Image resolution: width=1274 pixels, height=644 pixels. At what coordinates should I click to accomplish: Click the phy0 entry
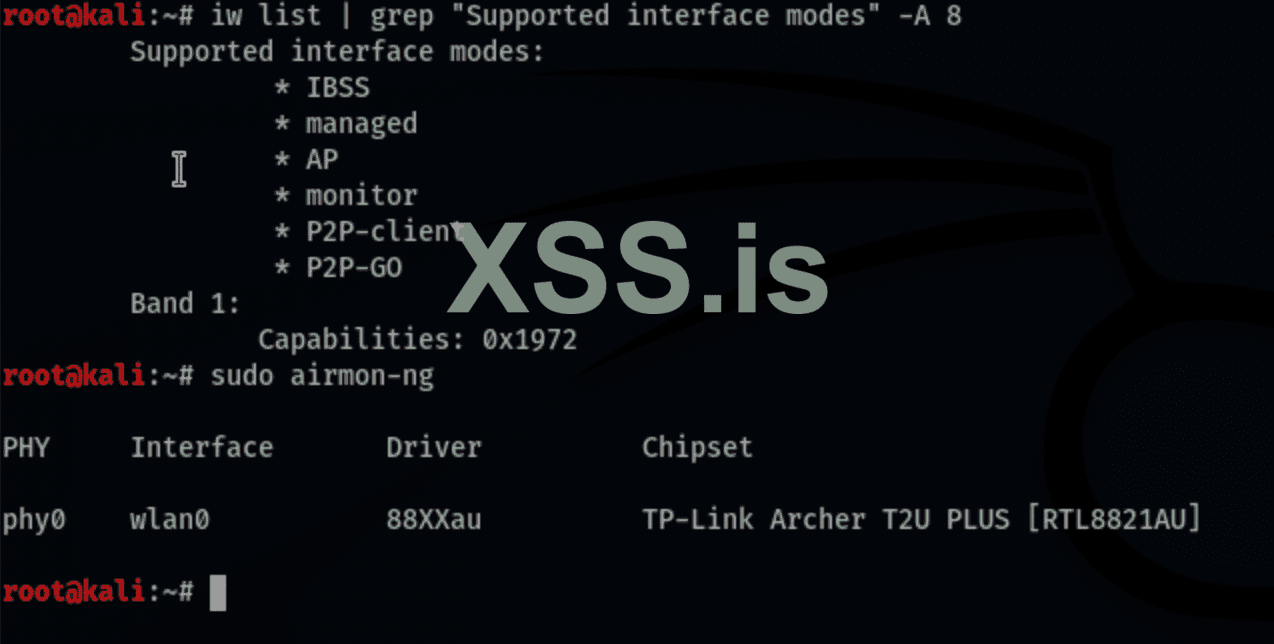coord(33,520)
